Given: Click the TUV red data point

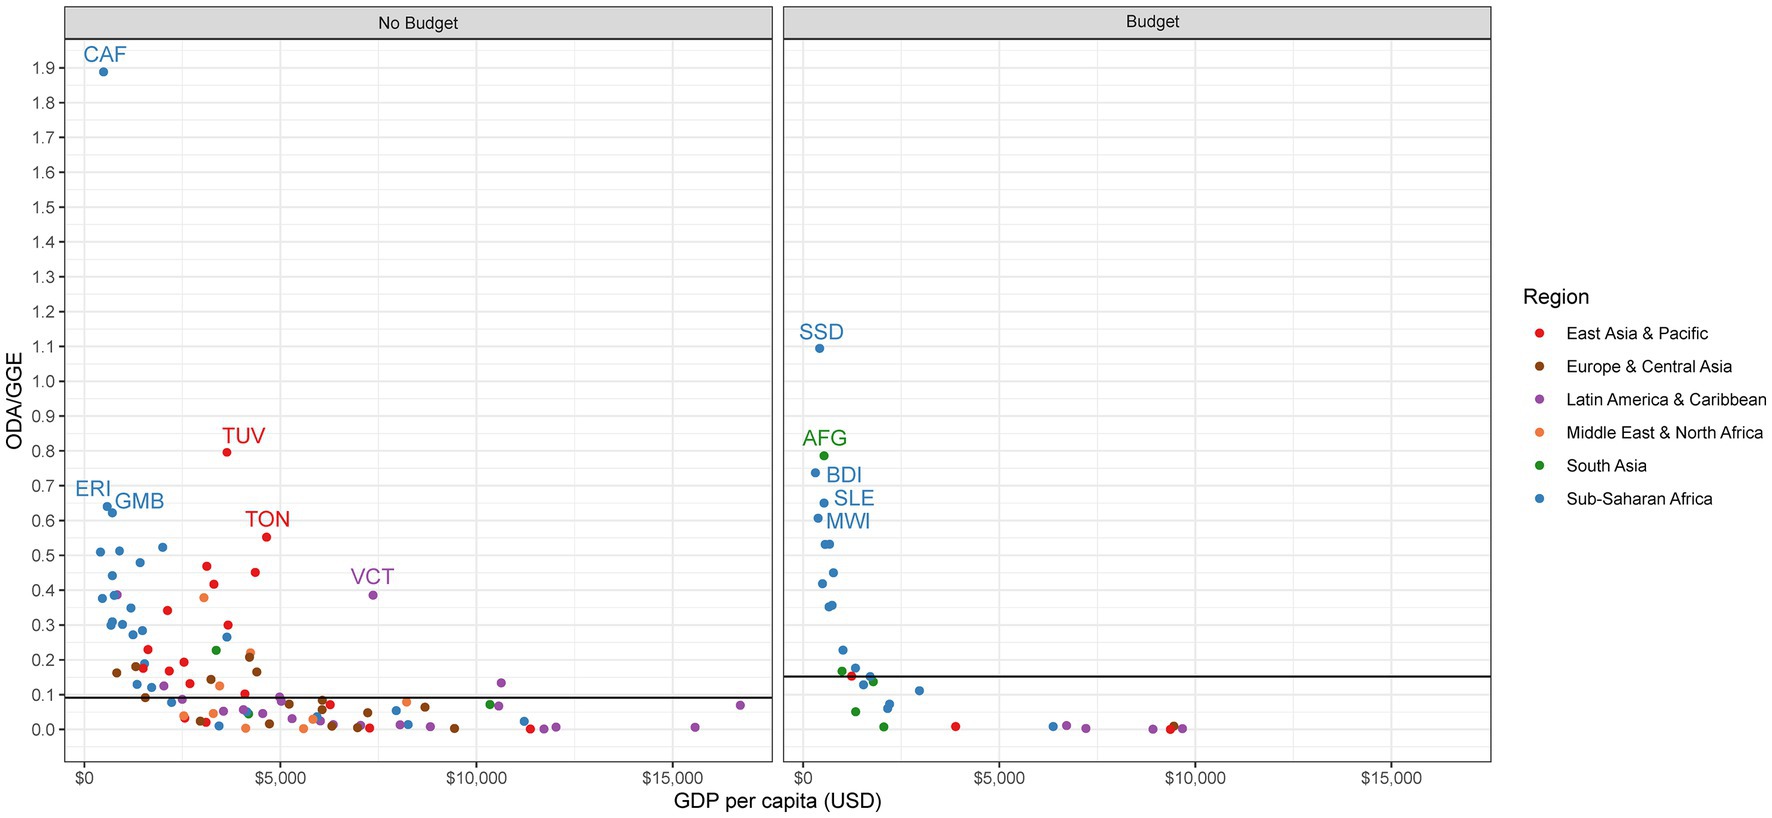Looking at the screenshot, I should tap(227, 452).
